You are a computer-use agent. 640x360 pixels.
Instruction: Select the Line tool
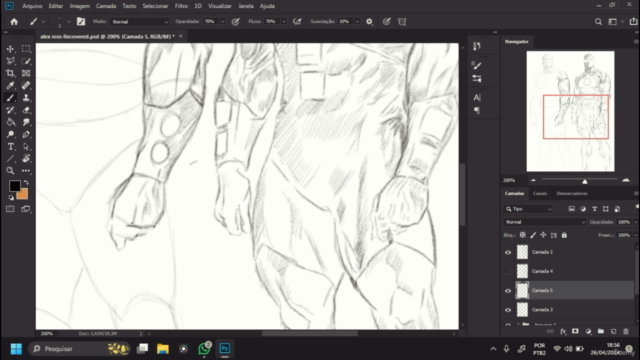point(10,159)
